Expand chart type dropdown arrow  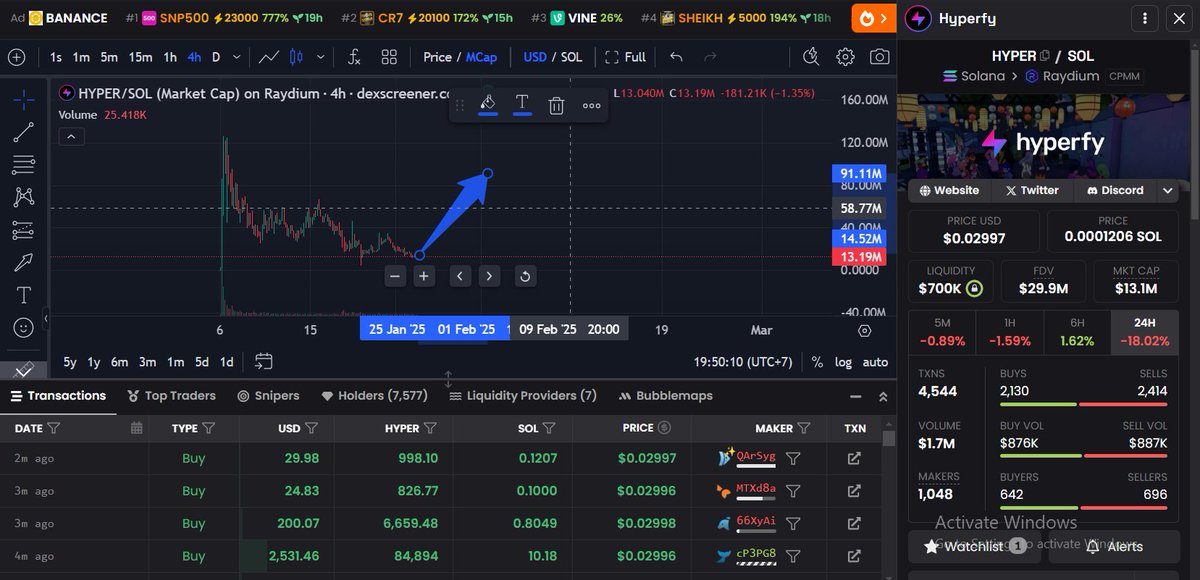tap(320, 57)
